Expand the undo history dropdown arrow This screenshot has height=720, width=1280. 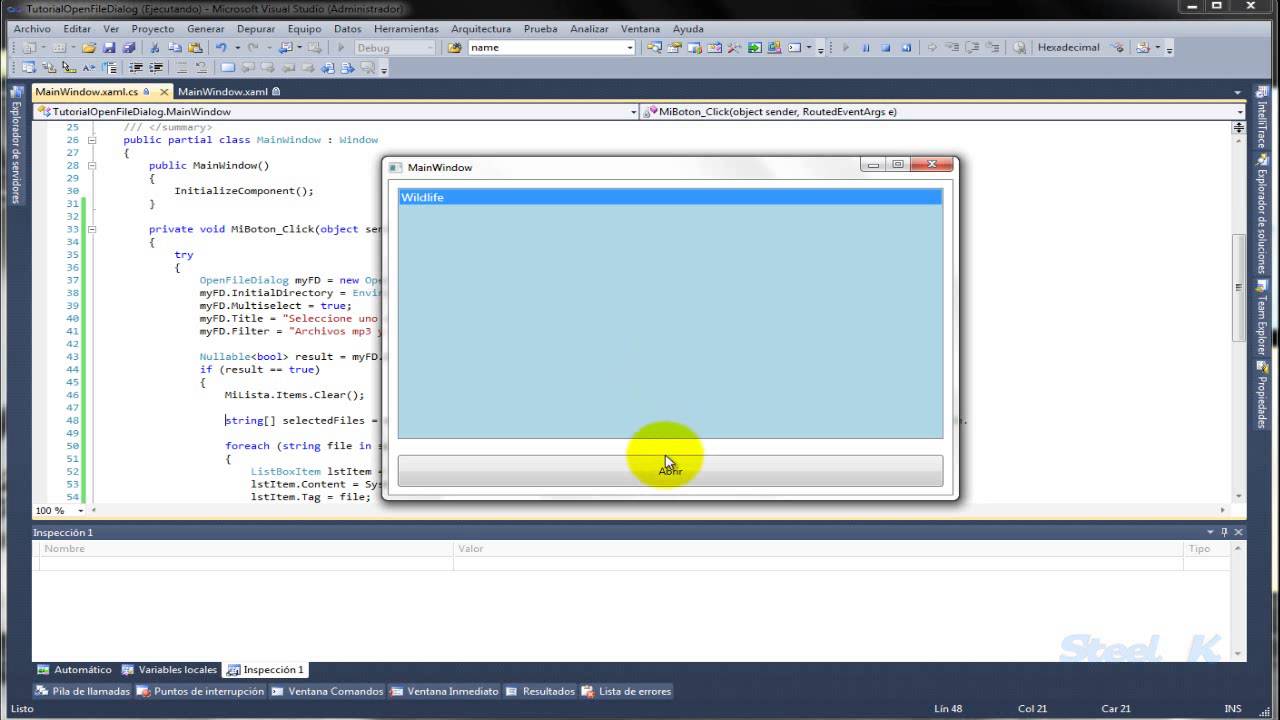click(x=237, y=47)
